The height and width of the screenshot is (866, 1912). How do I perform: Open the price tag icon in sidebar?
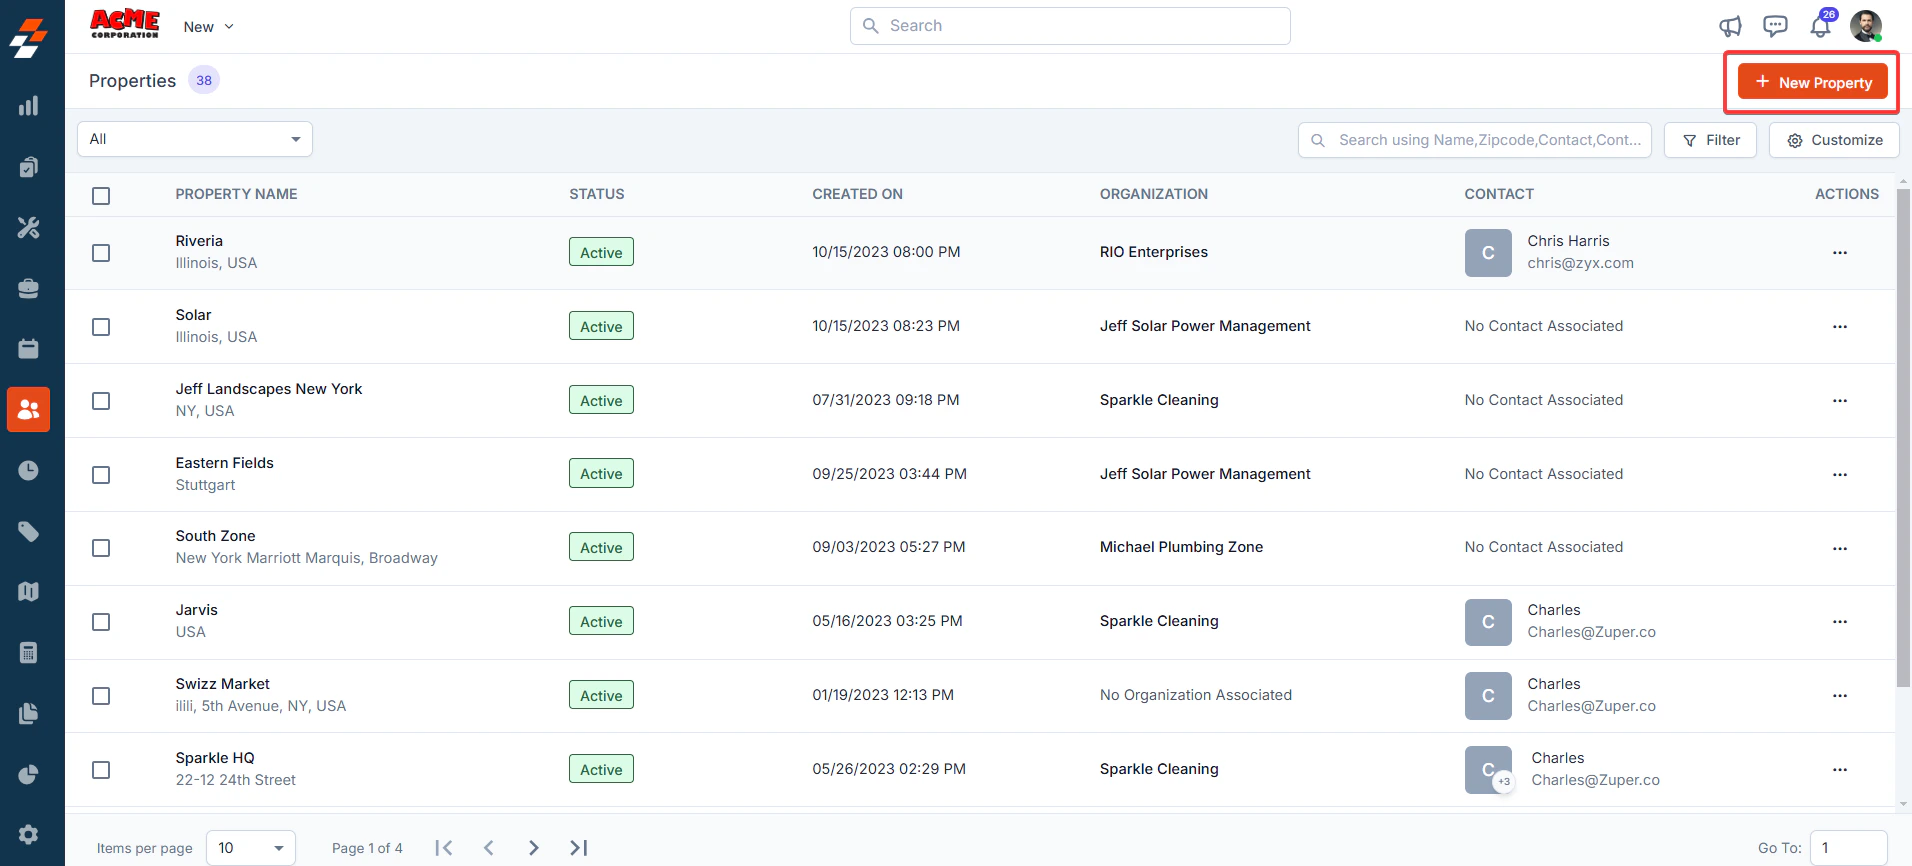[28, 531]
